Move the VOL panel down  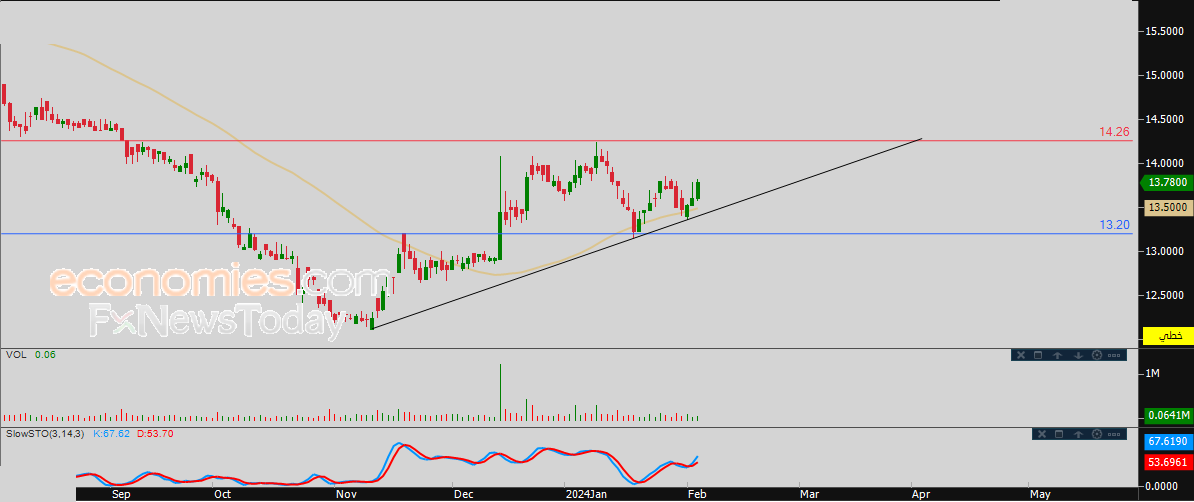coord(1078,355)
